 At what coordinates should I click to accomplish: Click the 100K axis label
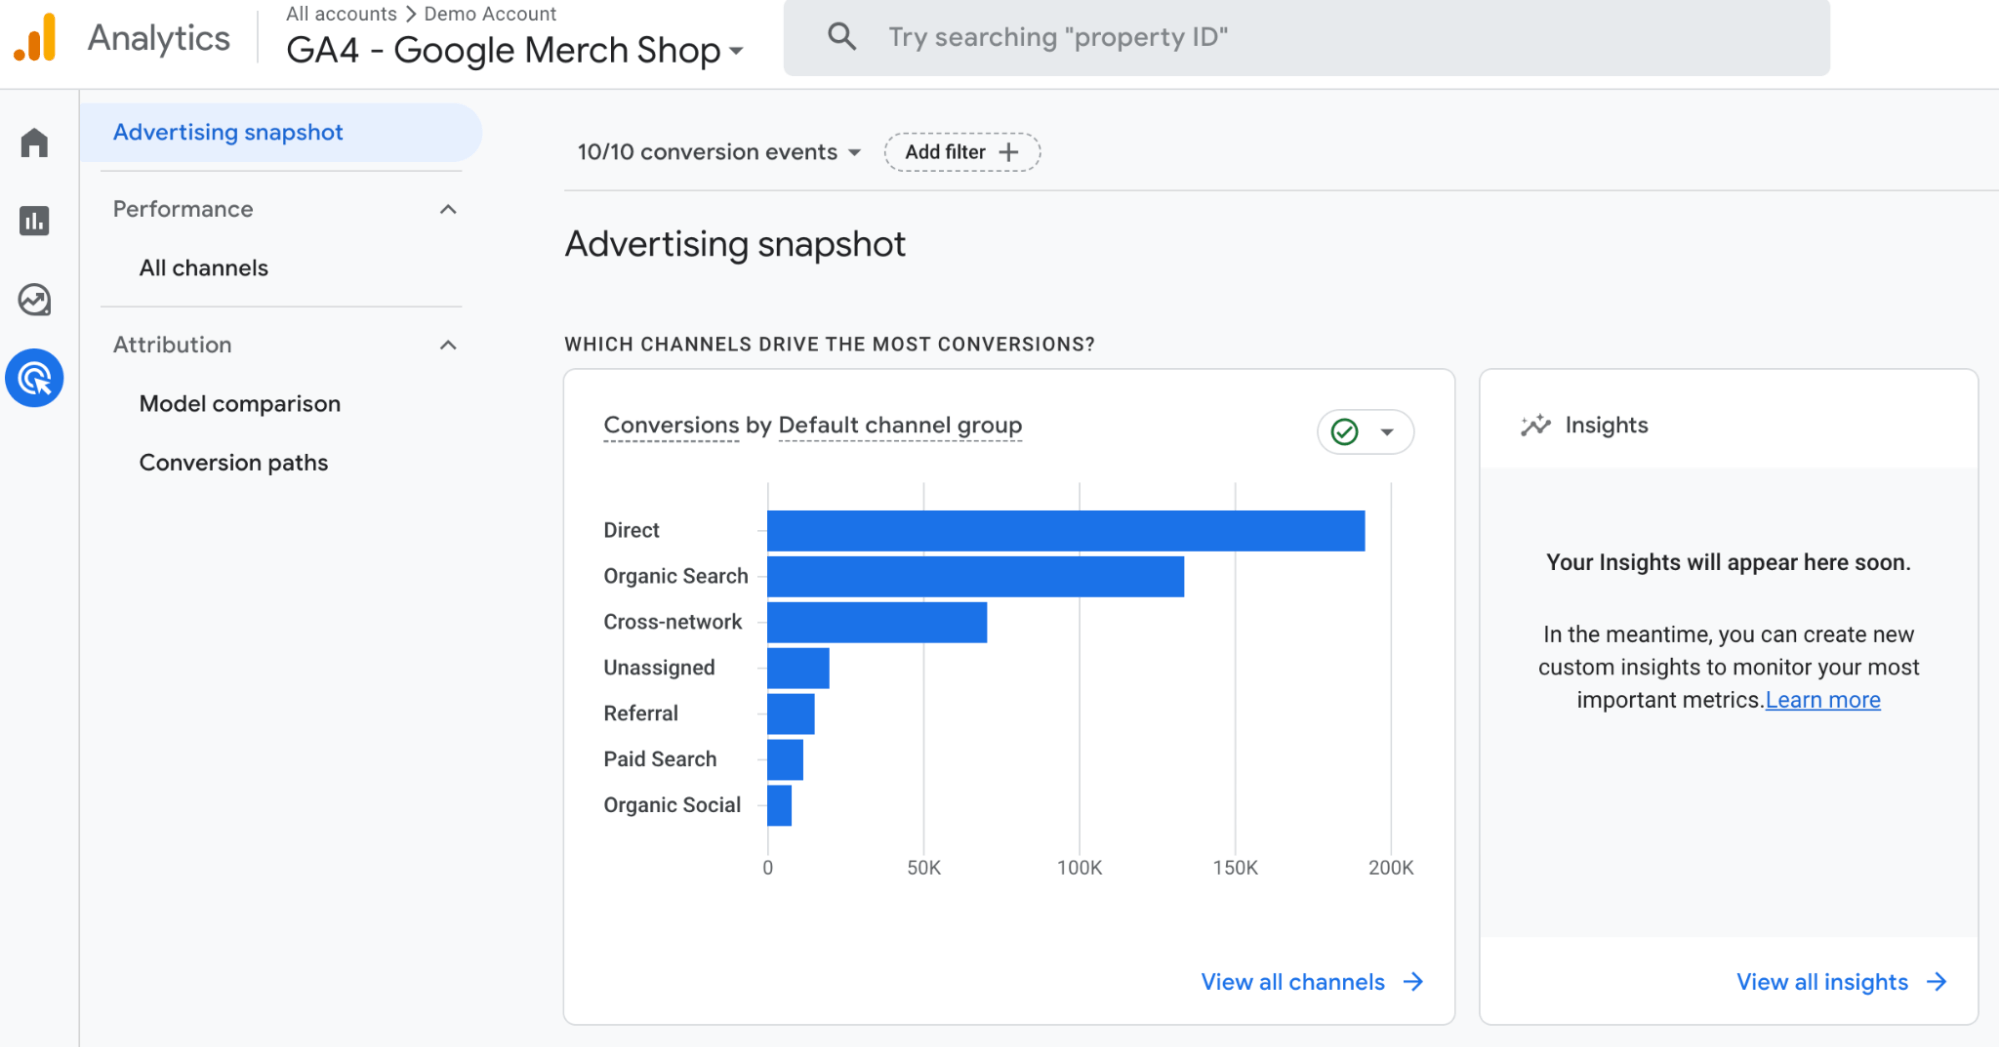point(1080,868)
